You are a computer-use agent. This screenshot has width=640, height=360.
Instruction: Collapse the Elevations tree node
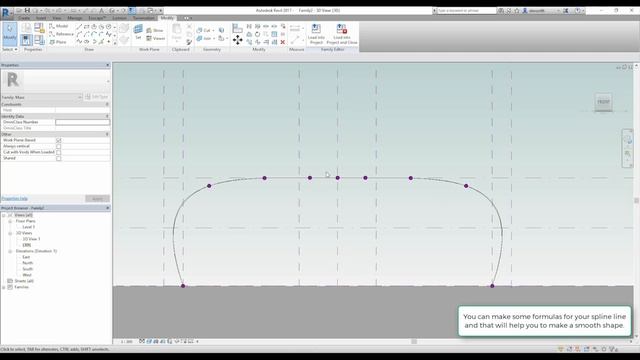pyautogui.click(x=10, y=251)
